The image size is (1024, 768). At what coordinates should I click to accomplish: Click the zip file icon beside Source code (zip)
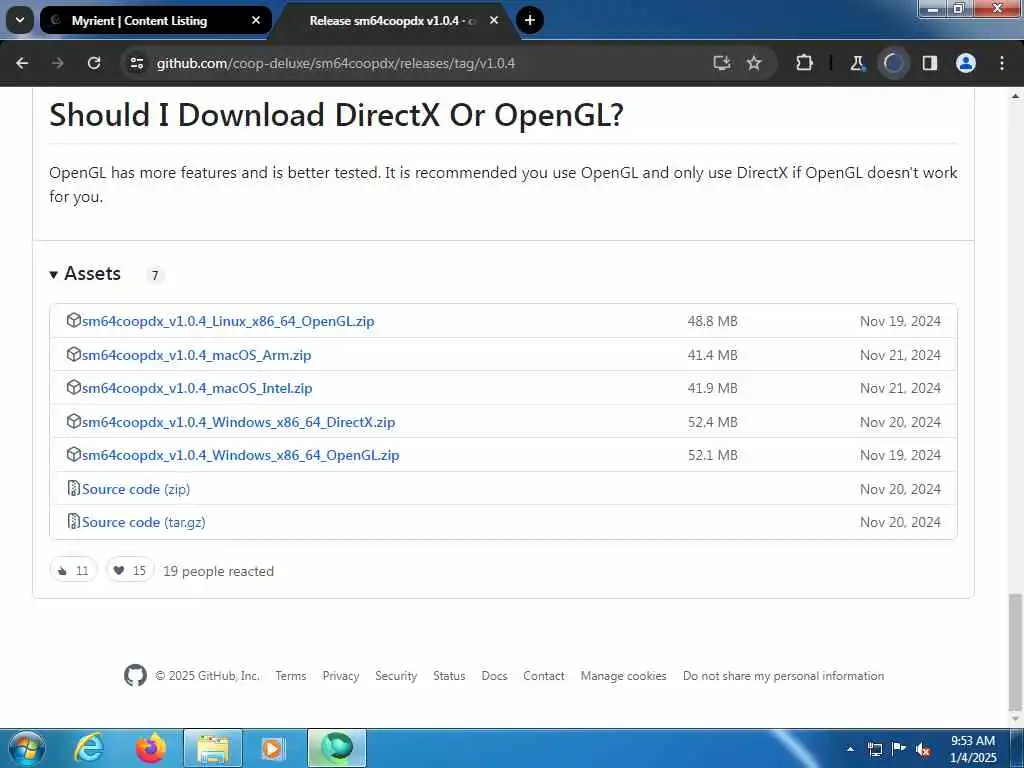pos(74,488)
